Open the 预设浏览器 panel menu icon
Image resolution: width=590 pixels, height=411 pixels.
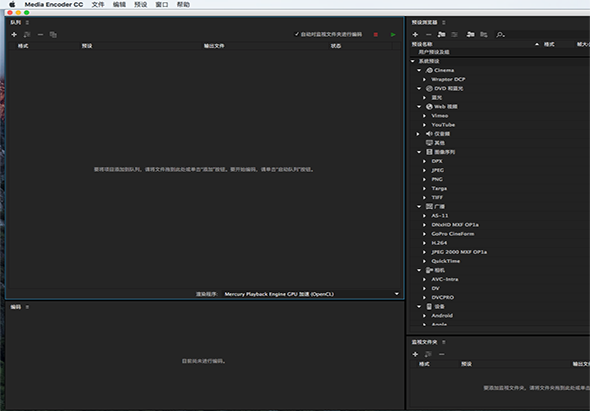(x=444, y=23)
